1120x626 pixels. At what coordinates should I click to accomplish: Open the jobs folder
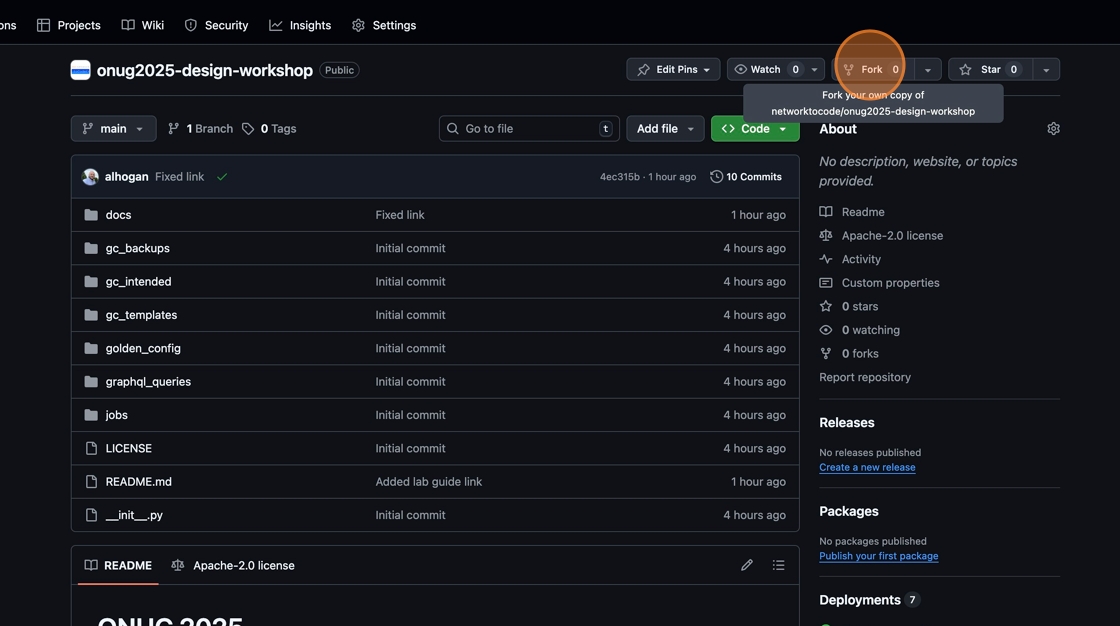coord(116,415)
